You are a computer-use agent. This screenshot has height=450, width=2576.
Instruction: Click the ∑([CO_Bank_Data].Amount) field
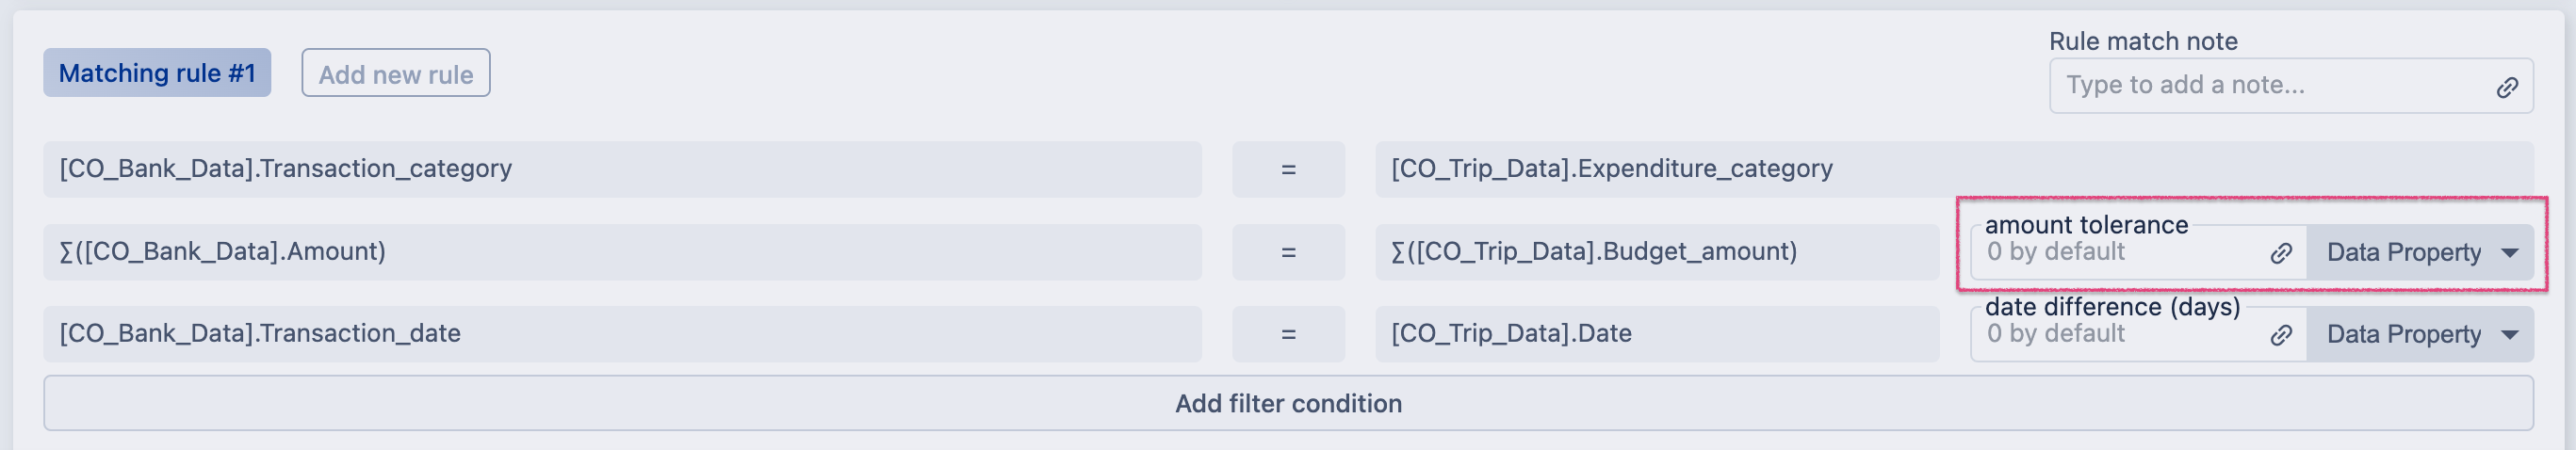(621, 252)
